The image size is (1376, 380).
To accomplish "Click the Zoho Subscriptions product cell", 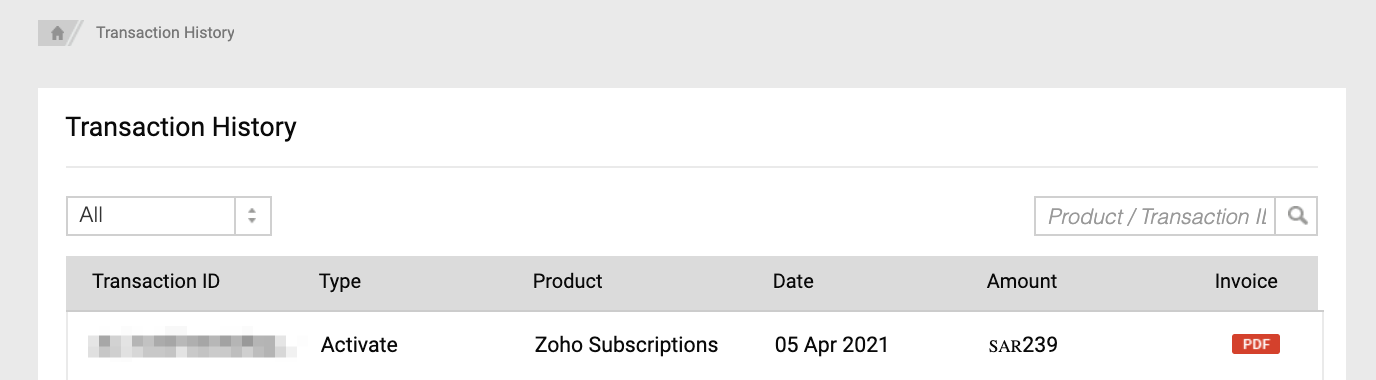I will pyautogui.click(x=626, y=345).
